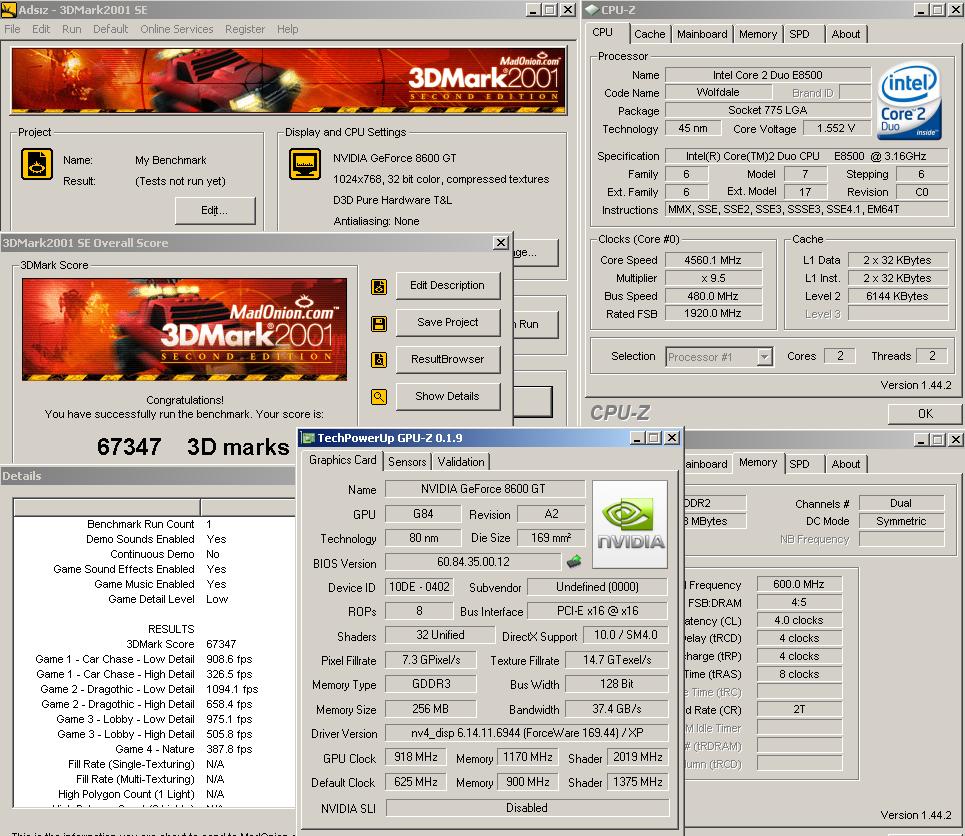The width and height of the screenshot is (965, 836).
Task: Click the ResultBrowser button
Action: click(447, 360)
